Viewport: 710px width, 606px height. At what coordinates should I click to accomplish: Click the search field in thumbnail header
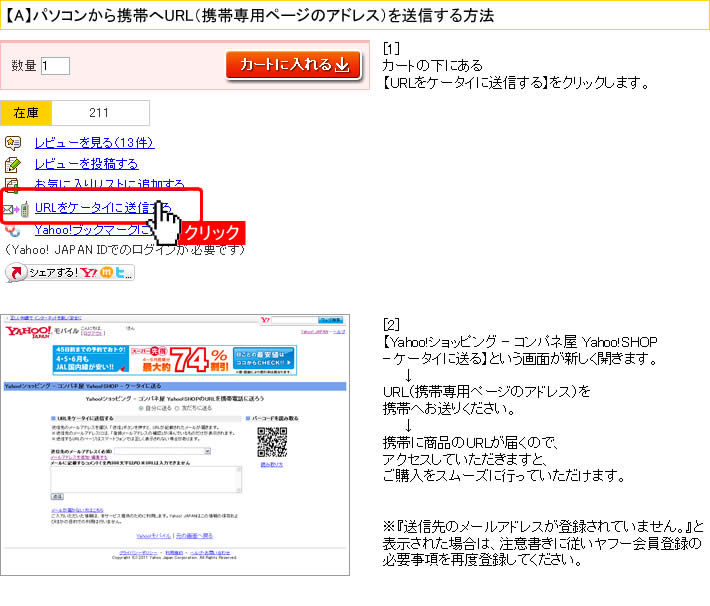click(294, 320)
